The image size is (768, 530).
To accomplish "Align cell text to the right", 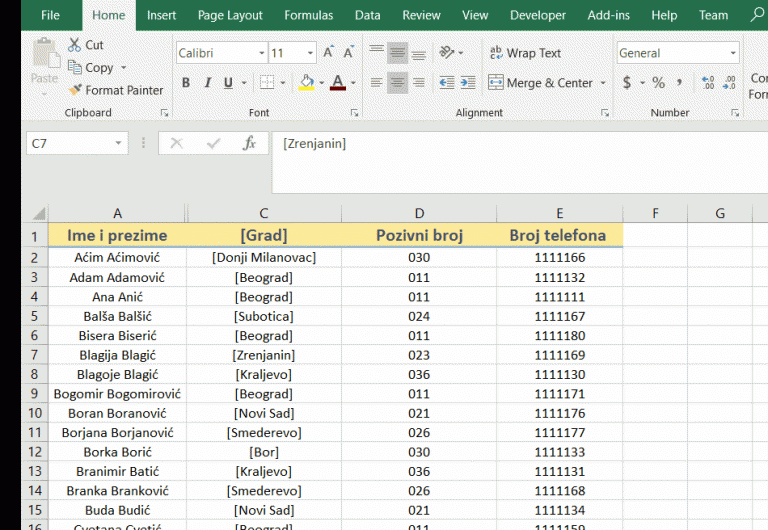I will (x=418, y=82).
